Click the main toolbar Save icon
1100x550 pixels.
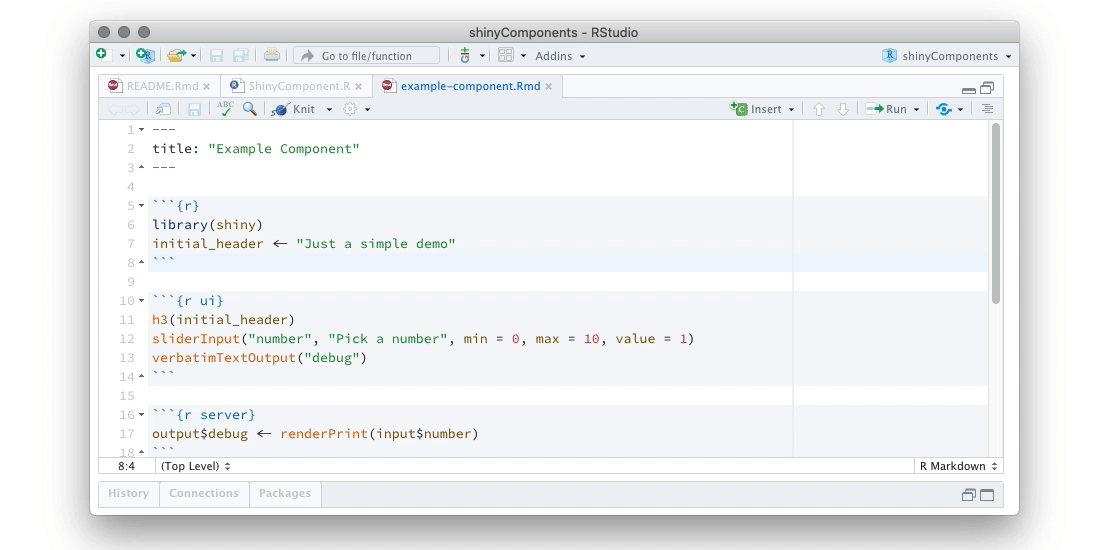tap(217, 55)
